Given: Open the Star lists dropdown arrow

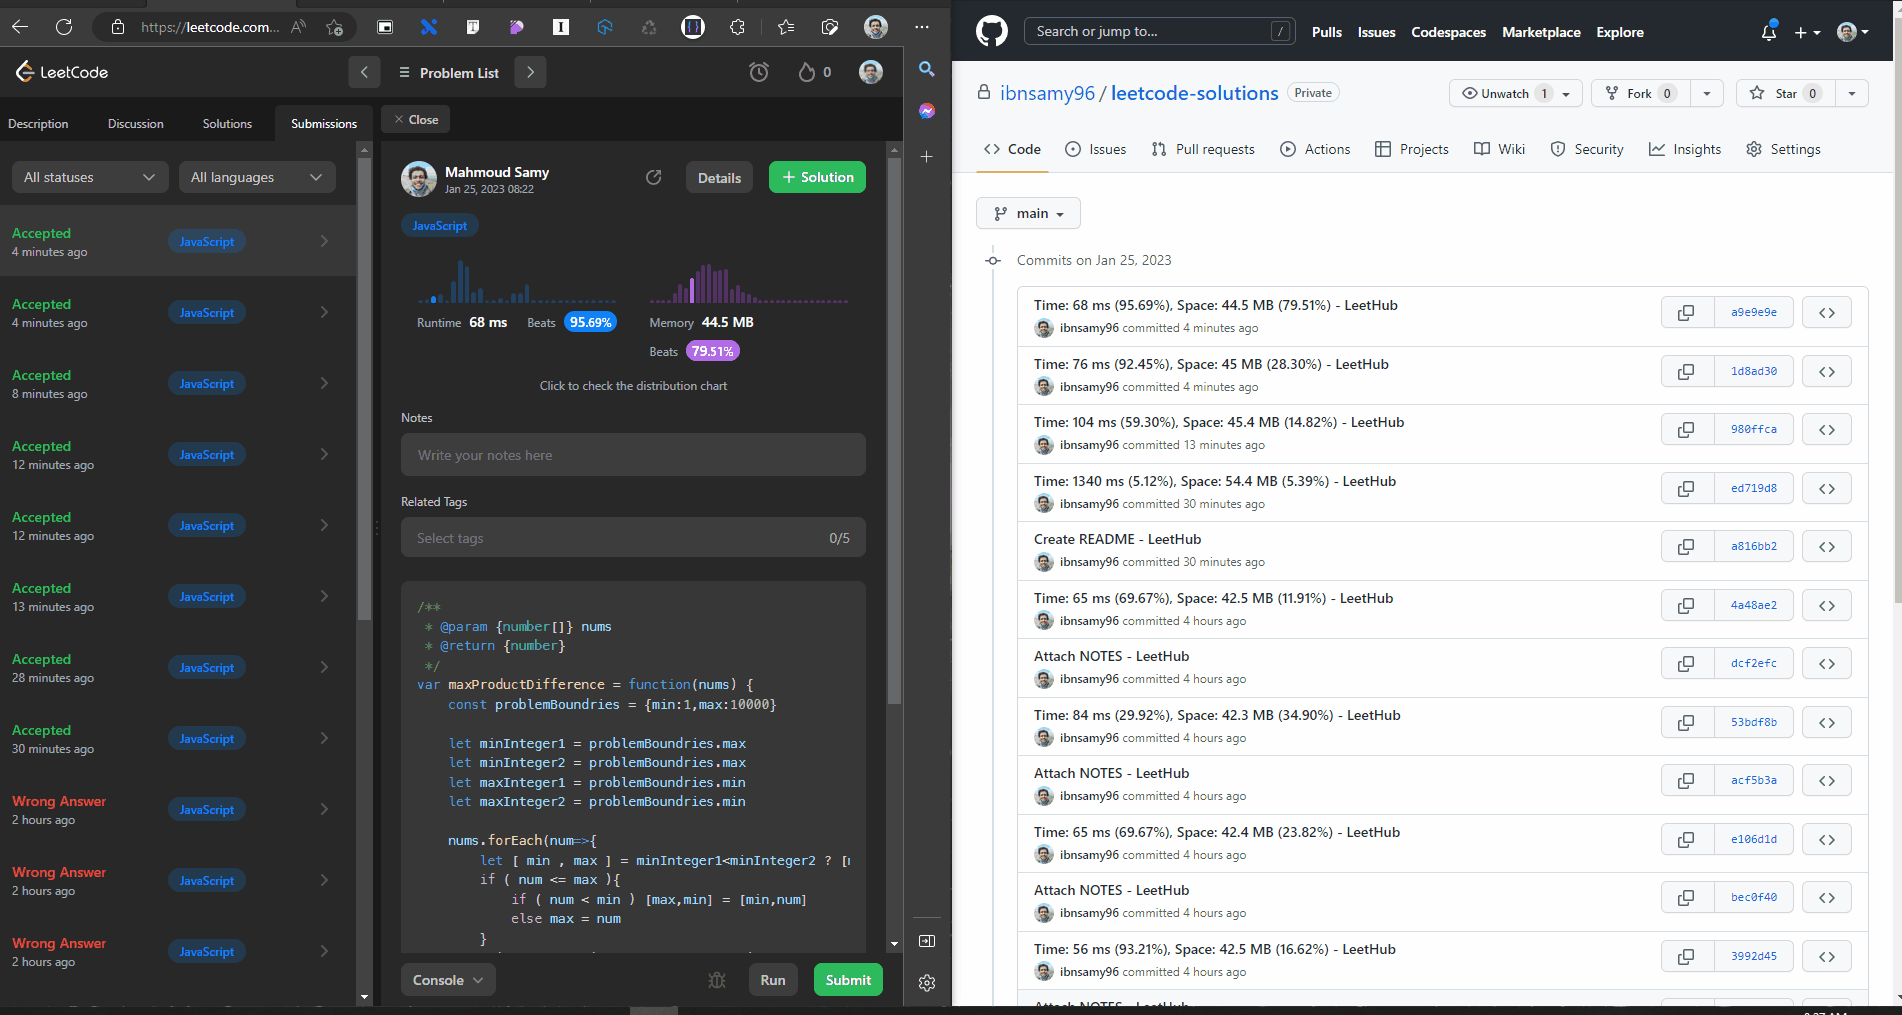Looking at the screenshot, I should (1852, 93).
